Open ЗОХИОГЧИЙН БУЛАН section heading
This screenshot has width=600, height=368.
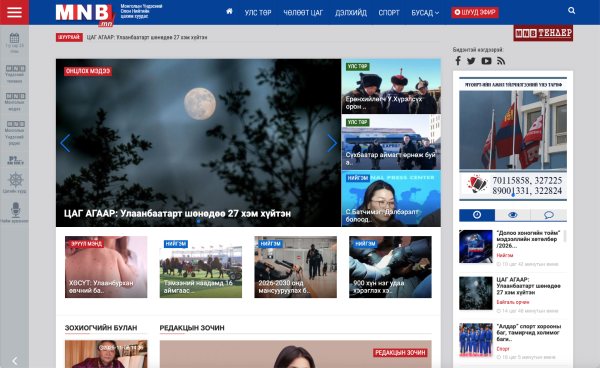101,328
